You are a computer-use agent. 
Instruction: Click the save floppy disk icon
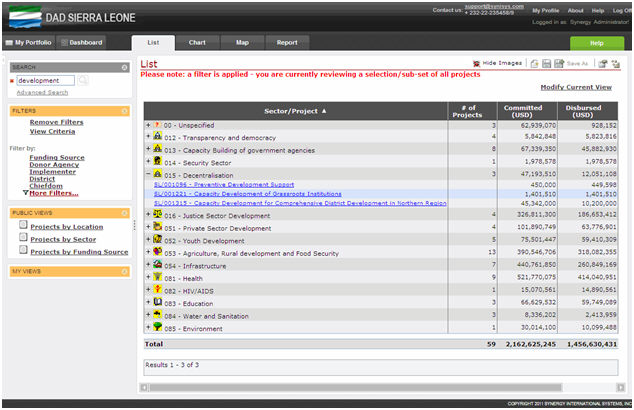[546, 63]
